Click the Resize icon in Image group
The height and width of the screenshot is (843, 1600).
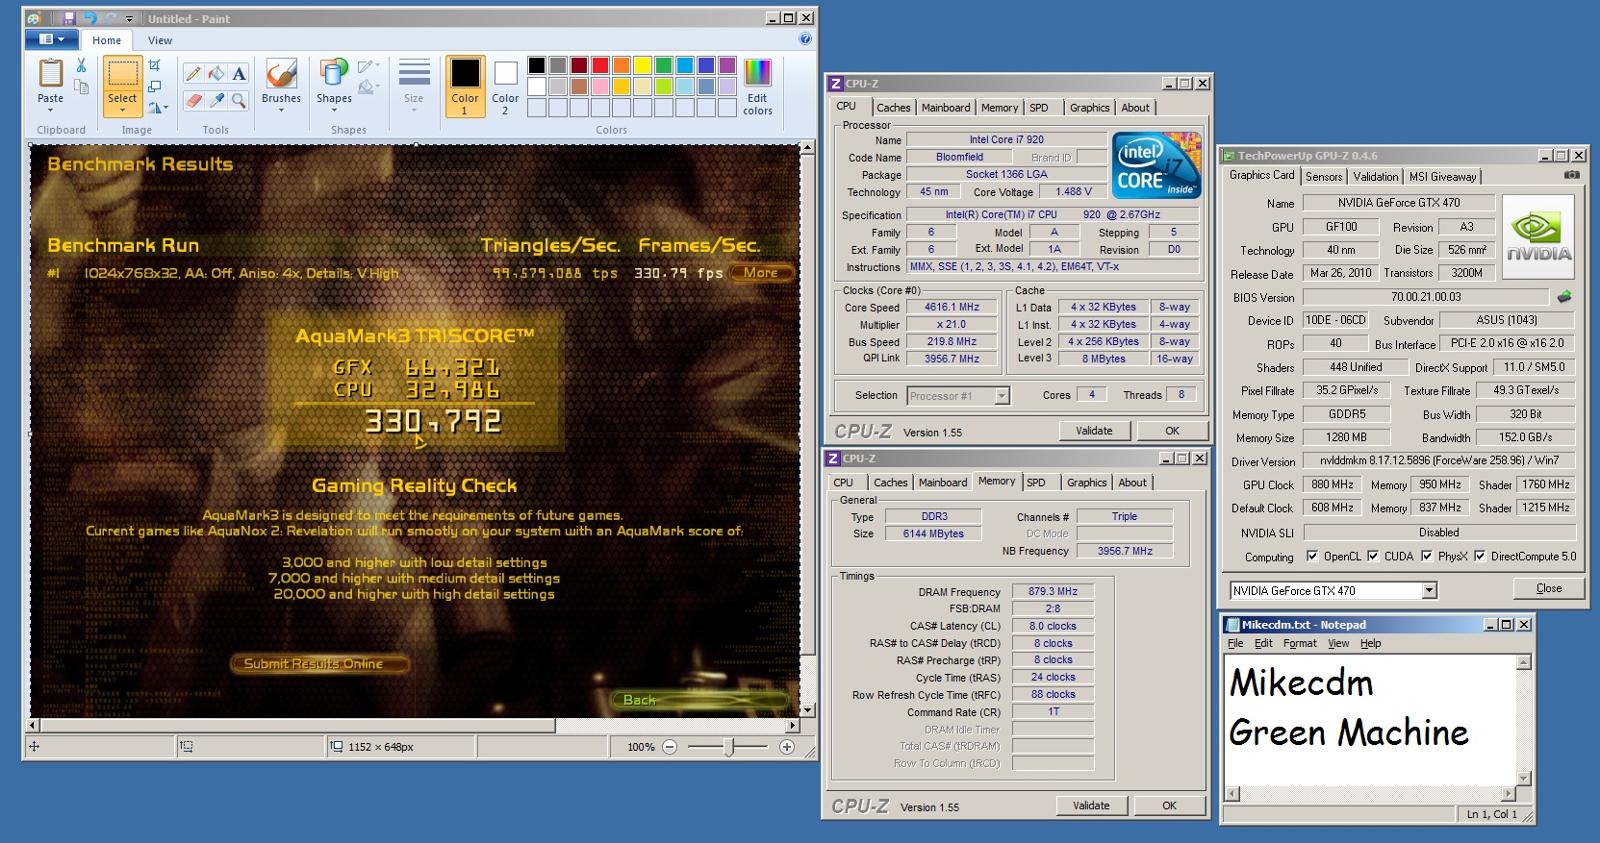tap(155, 87)
